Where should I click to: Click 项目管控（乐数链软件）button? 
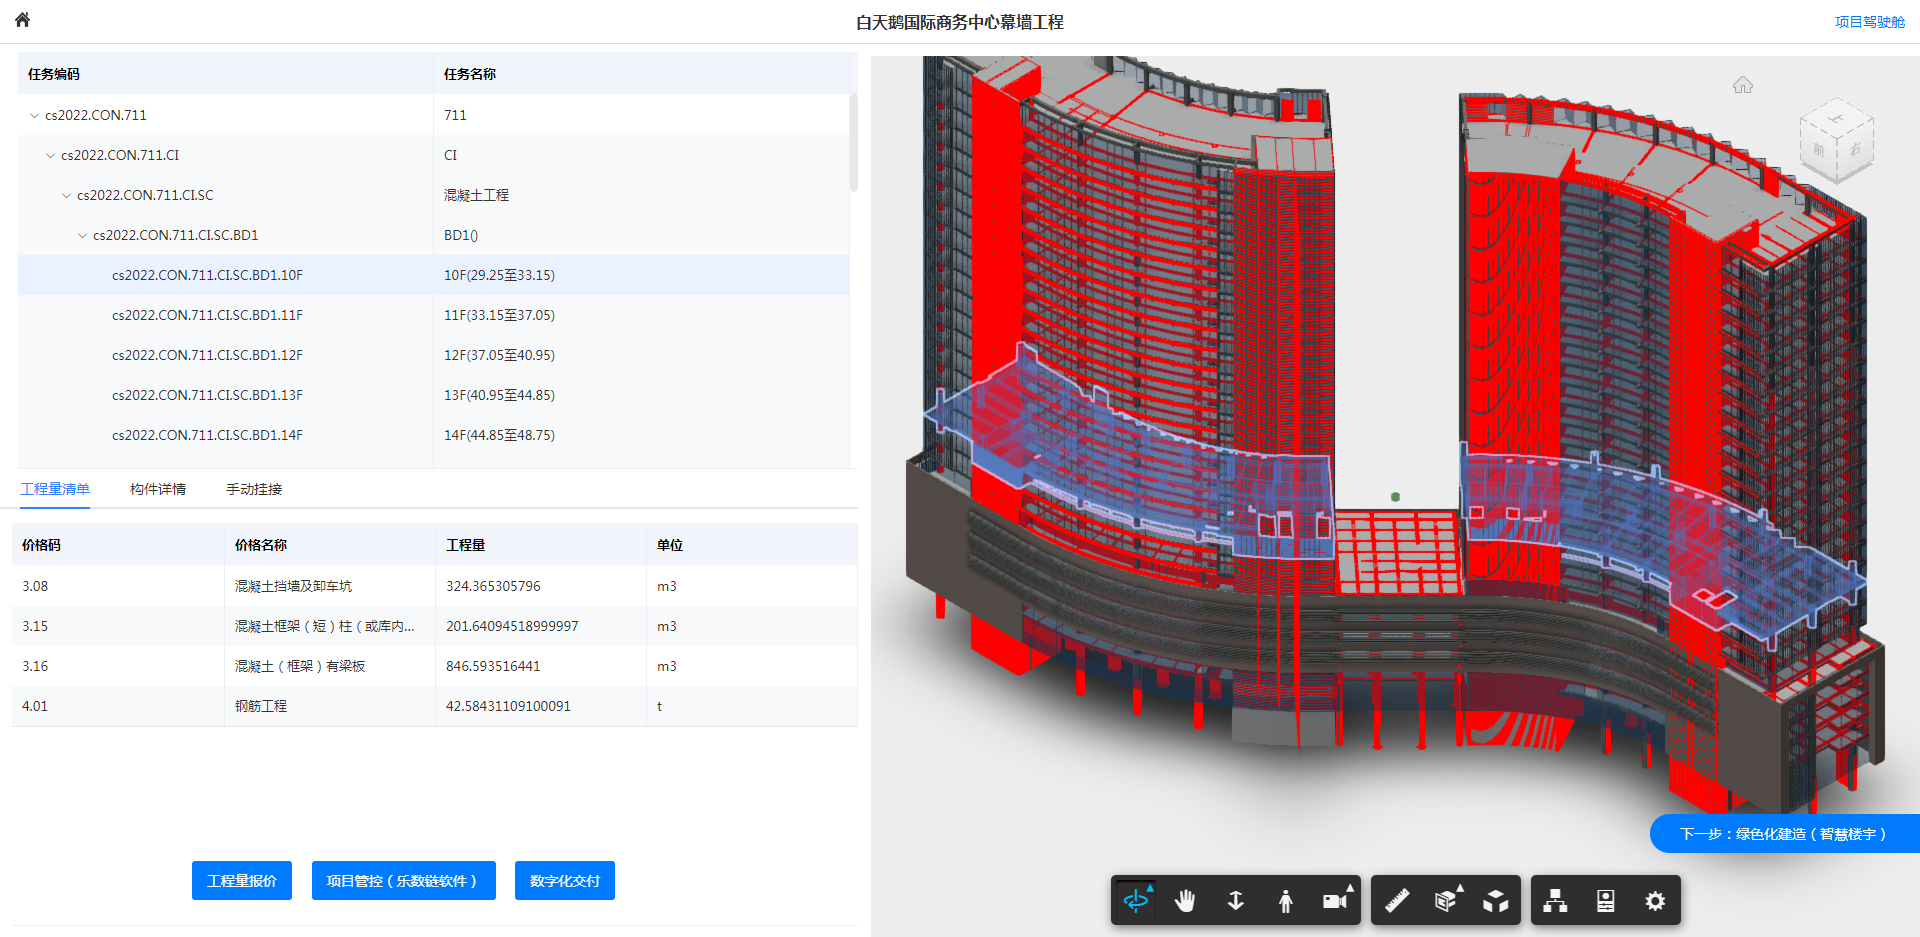[x=404, y=881]
